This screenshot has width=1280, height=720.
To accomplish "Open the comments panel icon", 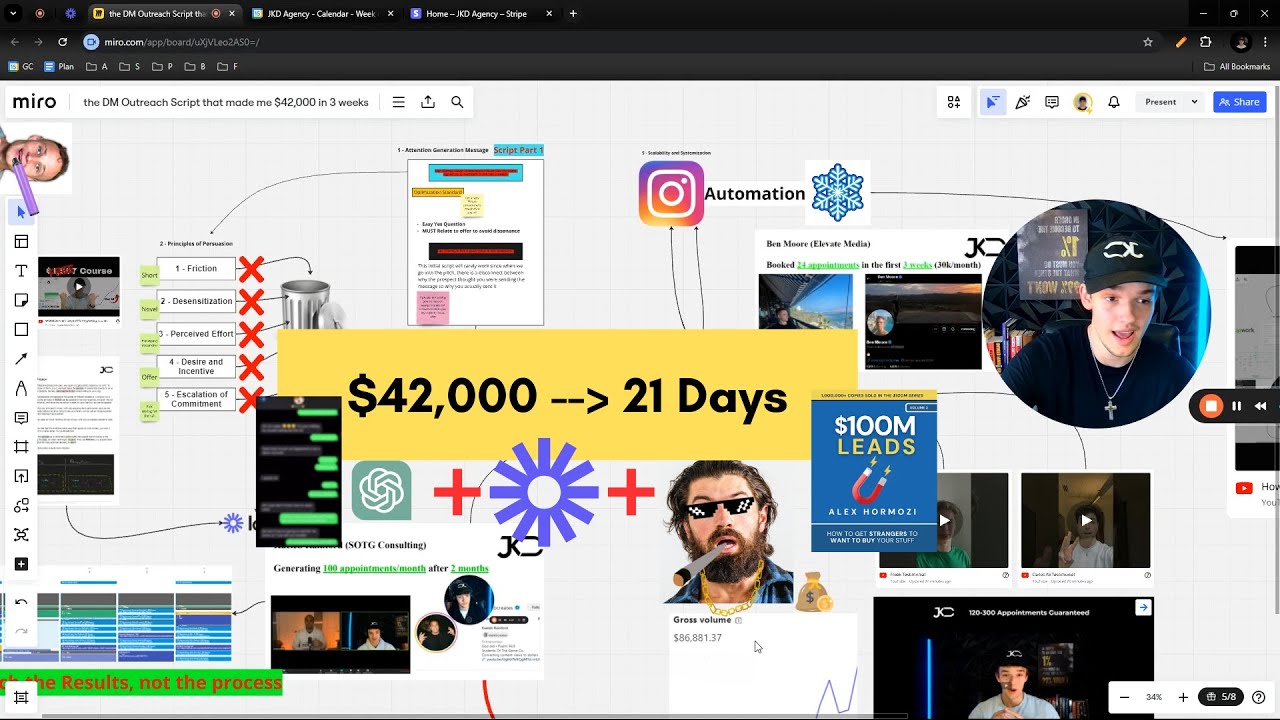I will 1052,102.
